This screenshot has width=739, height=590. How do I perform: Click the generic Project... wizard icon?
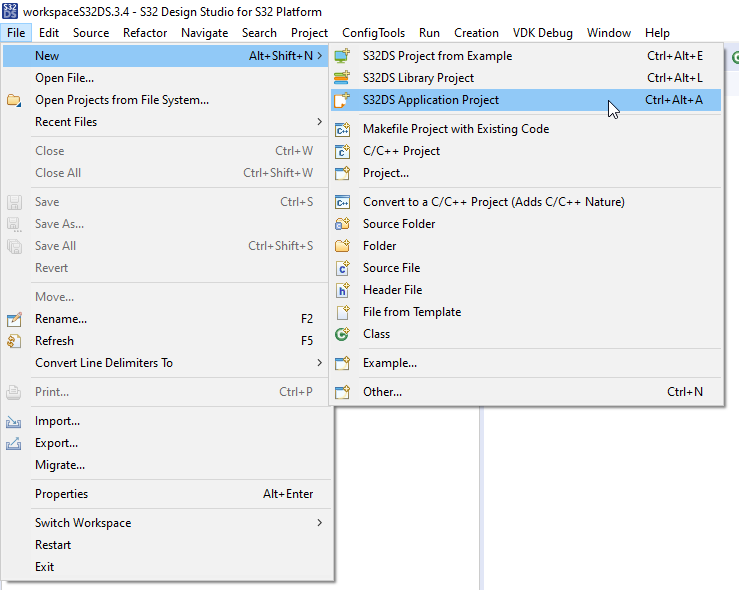pos(342,173)
